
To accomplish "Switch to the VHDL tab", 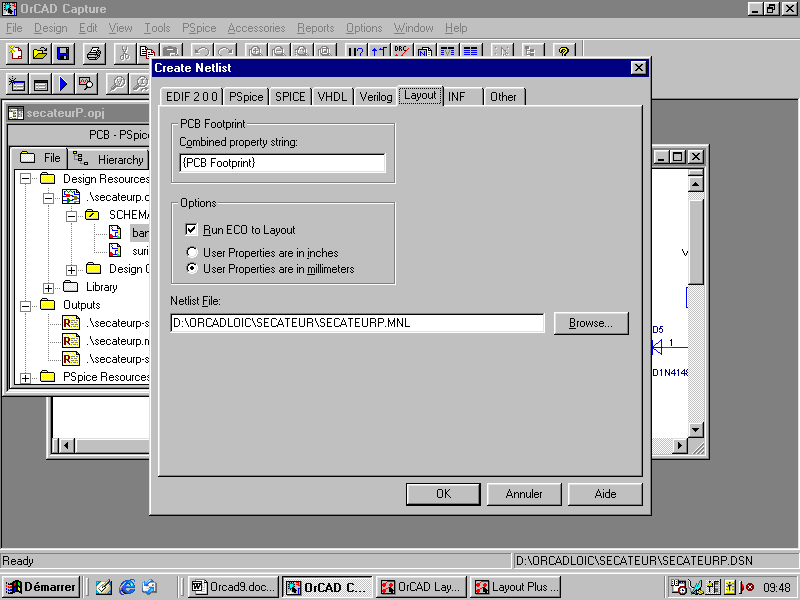I will tap(332, 96).
